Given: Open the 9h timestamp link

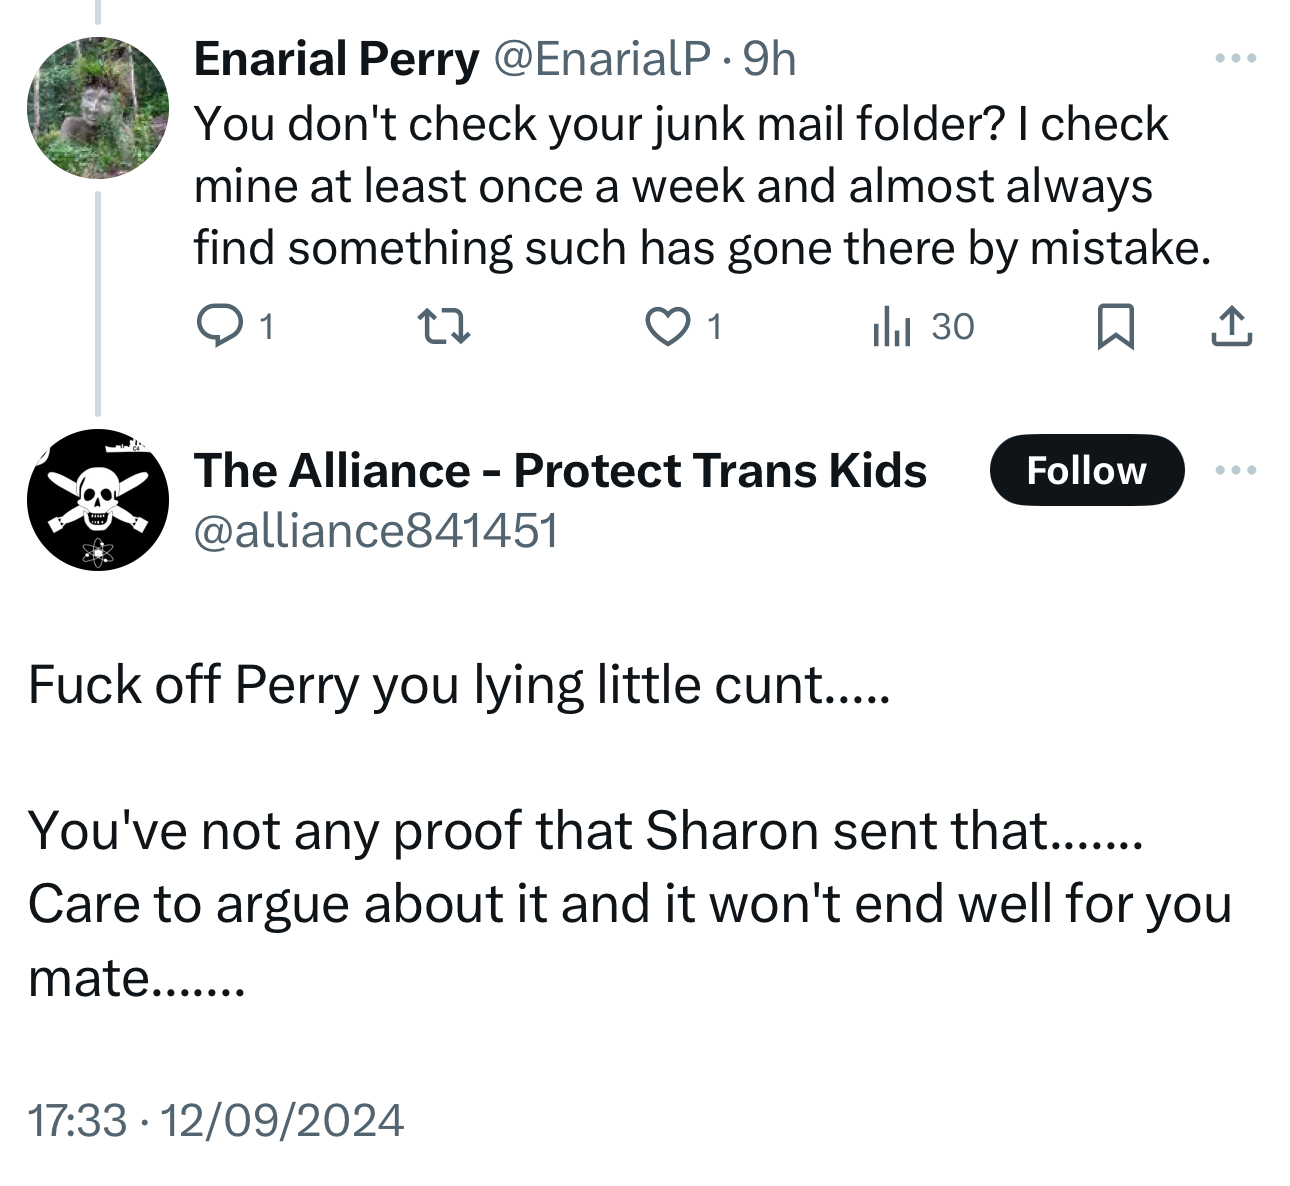Looking at the screenshot, I should 770,59.
